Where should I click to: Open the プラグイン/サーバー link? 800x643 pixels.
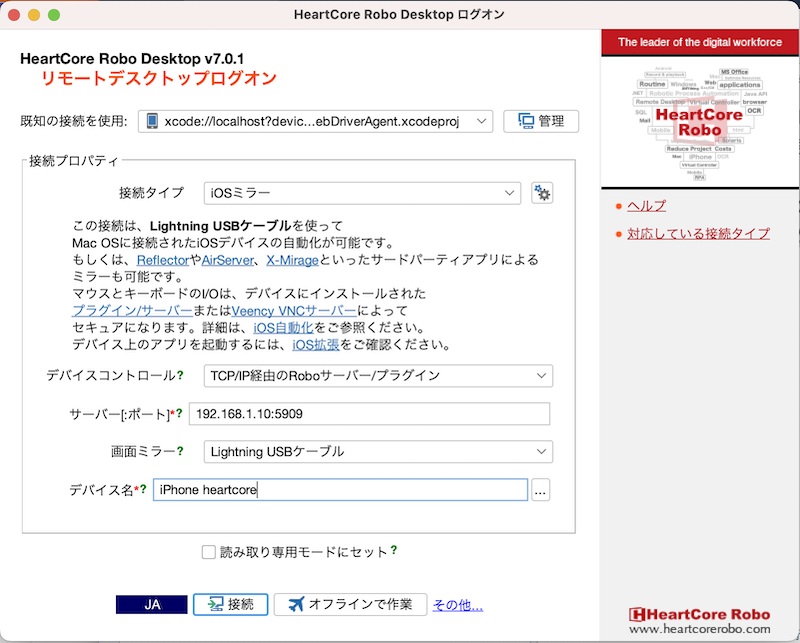click(x=132, y=311)
